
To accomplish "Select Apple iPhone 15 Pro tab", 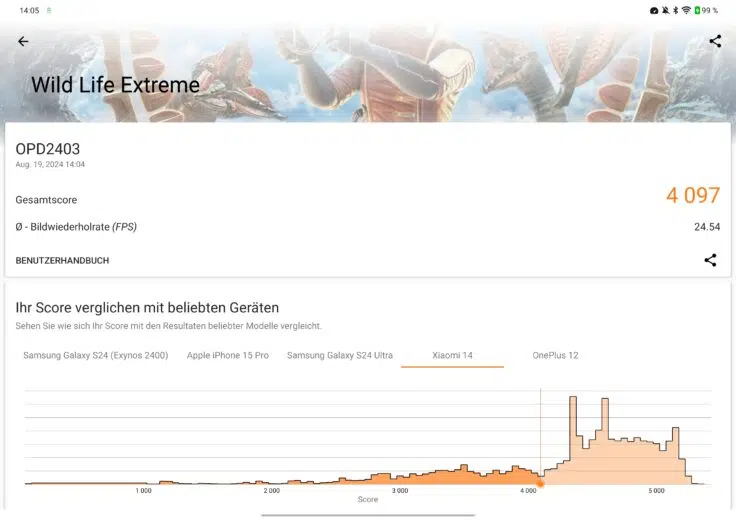I will pos(228,355).
